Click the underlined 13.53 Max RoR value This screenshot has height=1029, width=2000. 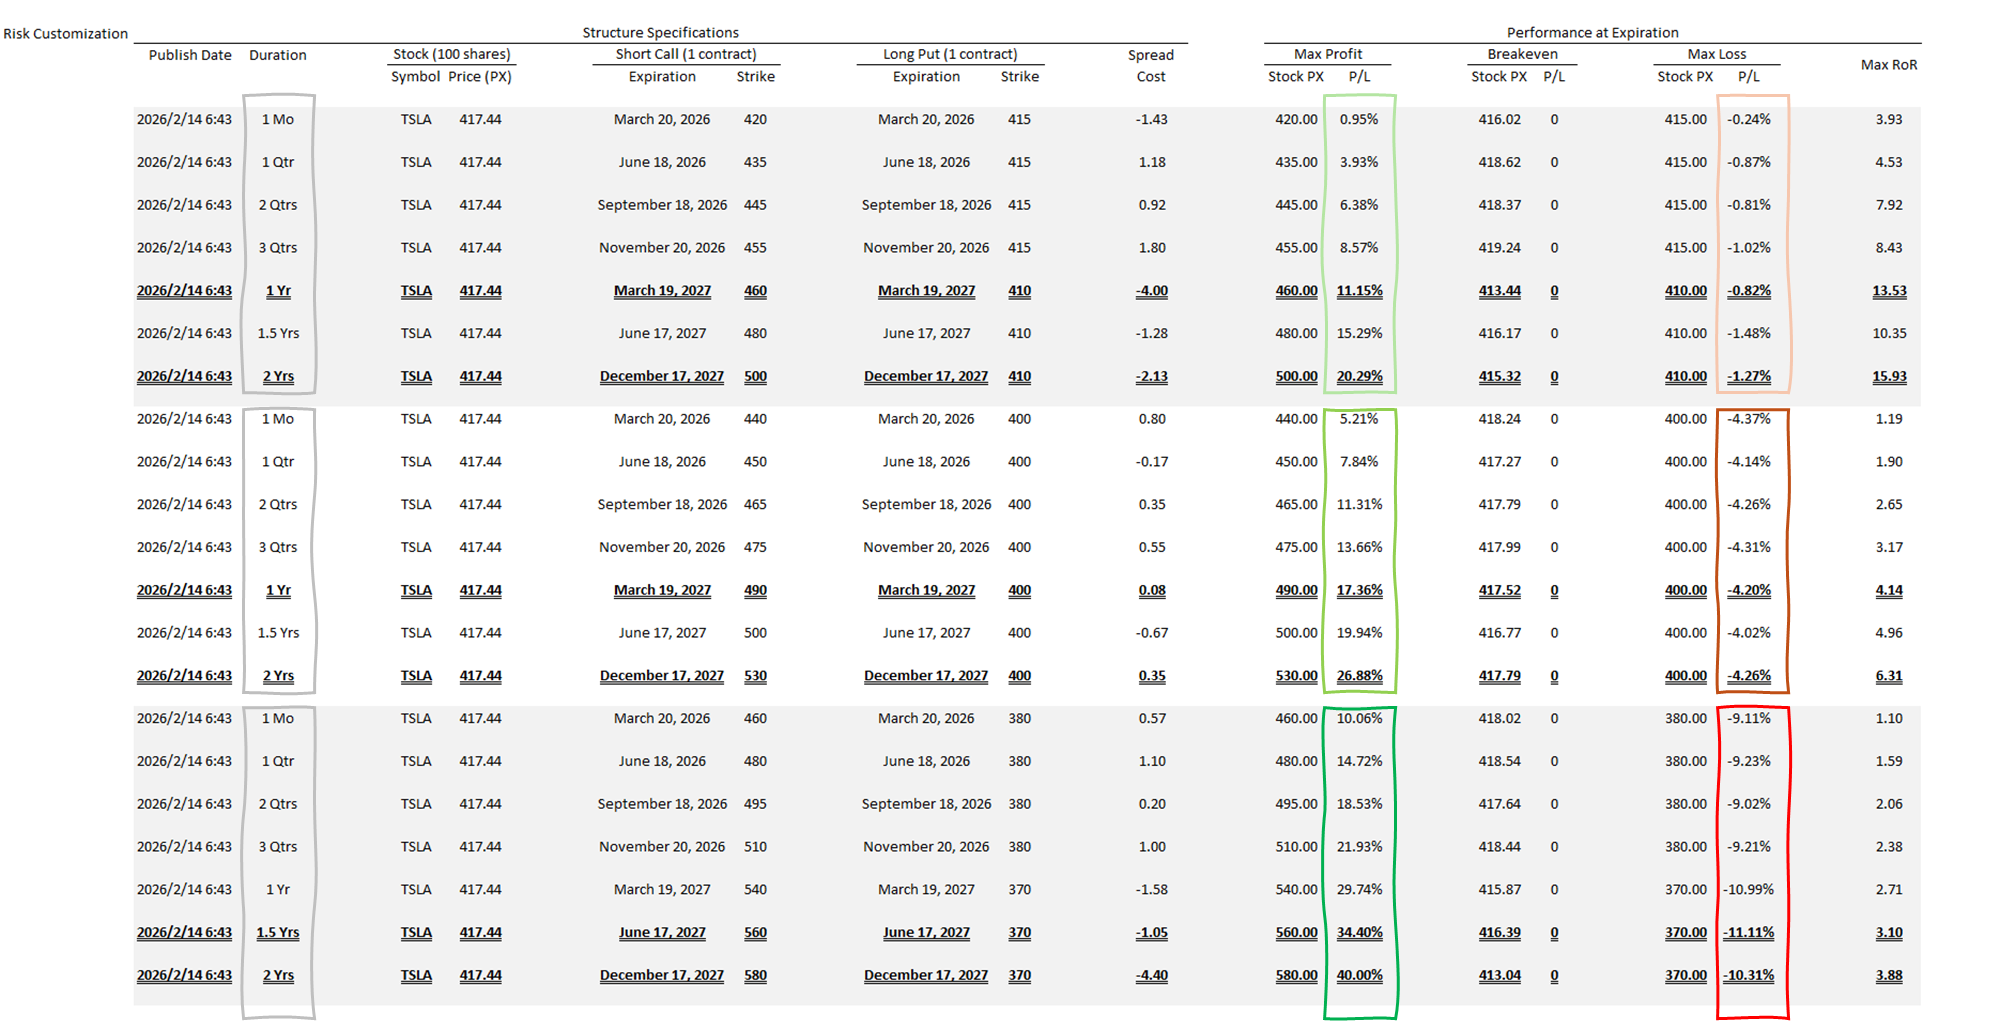click(x=1889, y=291)
